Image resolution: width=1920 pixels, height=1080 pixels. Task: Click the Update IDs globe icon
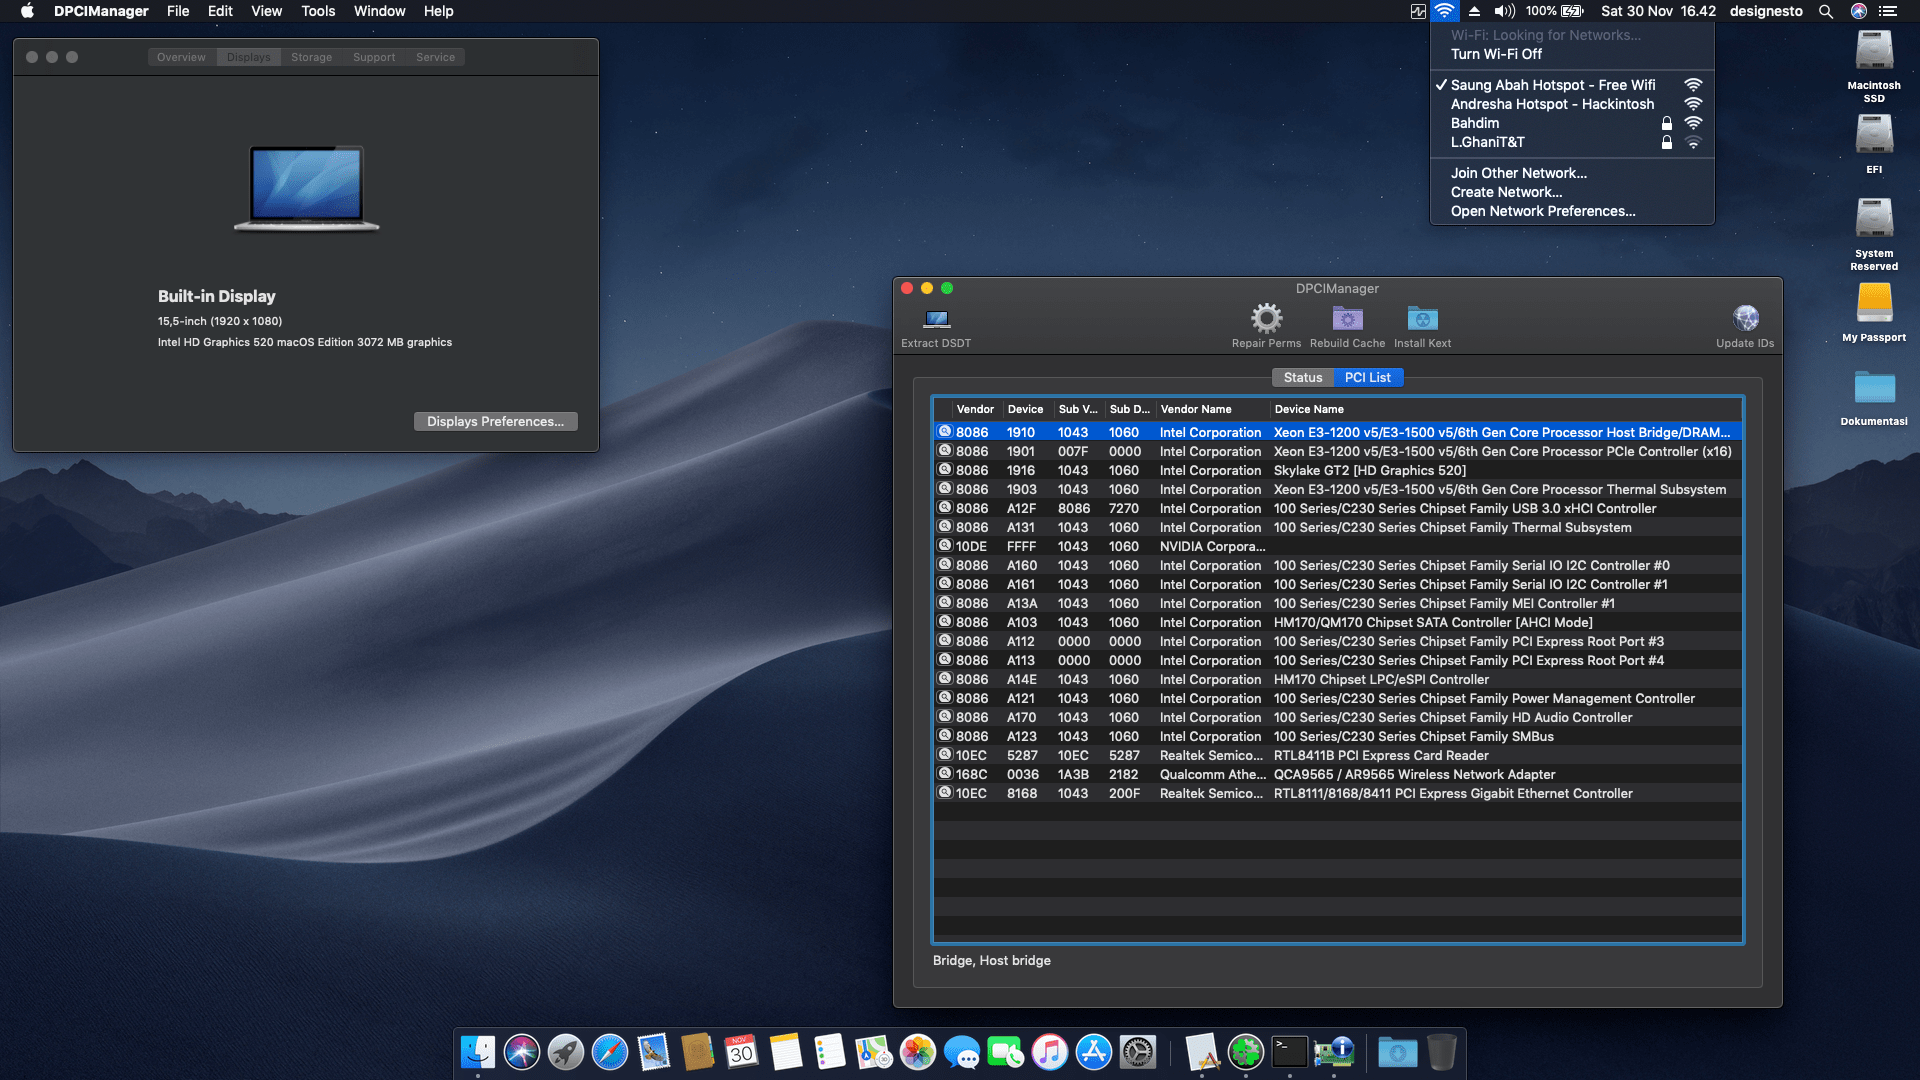(1745, 318)
